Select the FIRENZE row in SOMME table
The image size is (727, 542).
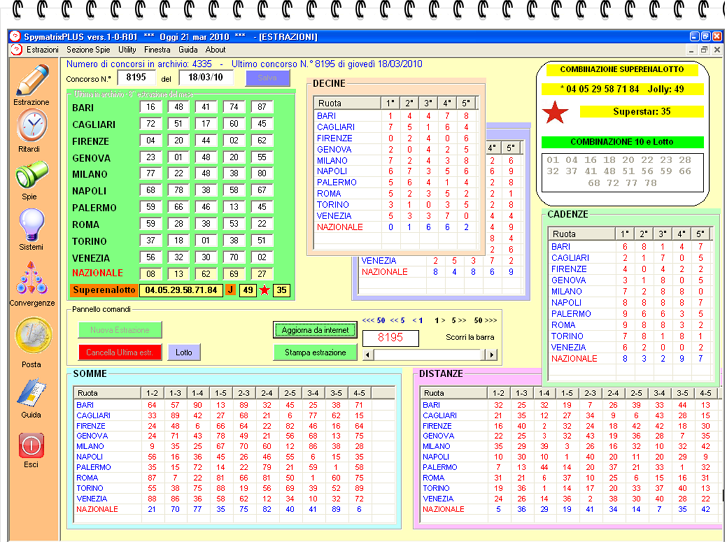pos(234,426)
